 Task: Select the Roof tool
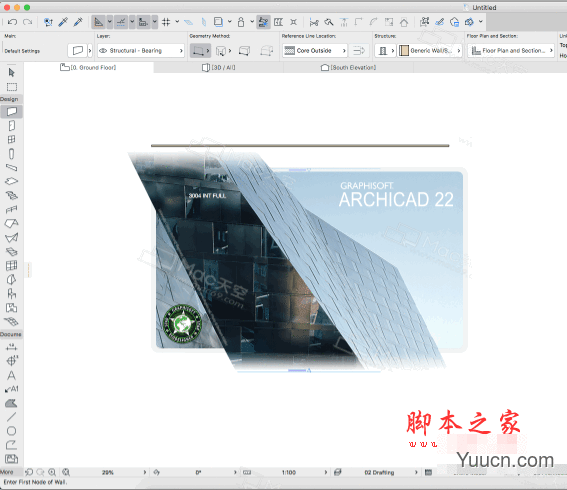coord(12,223)
